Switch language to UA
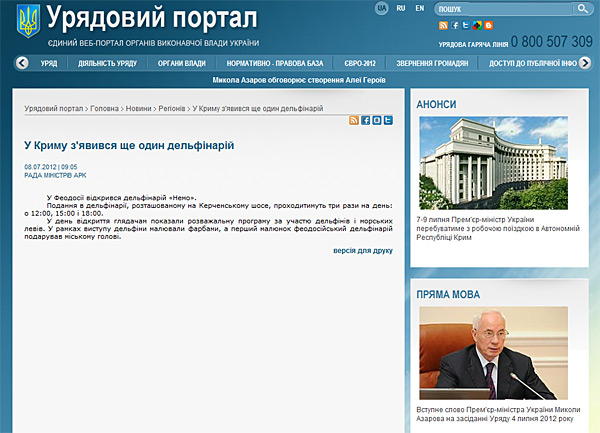Viewport: 600px width, 433px height. pos(382,8)
